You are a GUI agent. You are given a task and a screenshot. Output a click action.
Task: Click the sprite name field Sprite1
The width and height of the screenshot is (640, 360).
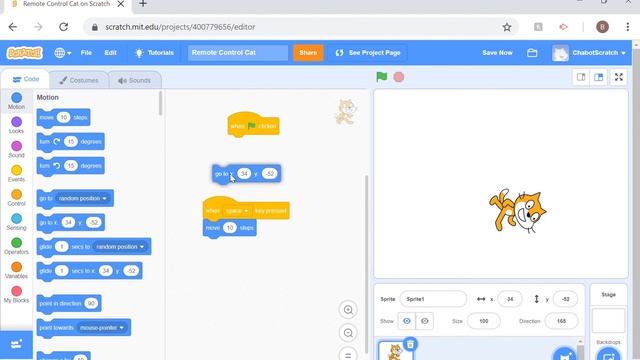tap(433, 299)
